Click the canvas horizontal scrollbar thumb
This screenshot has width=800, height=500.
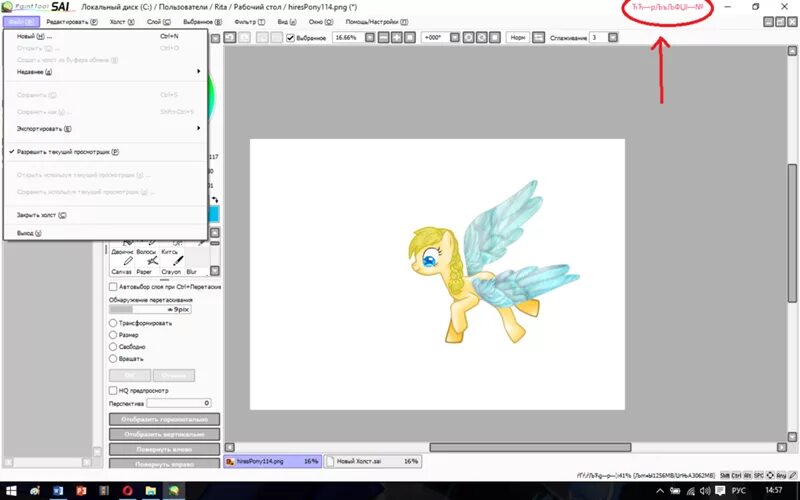coord(530,447)
